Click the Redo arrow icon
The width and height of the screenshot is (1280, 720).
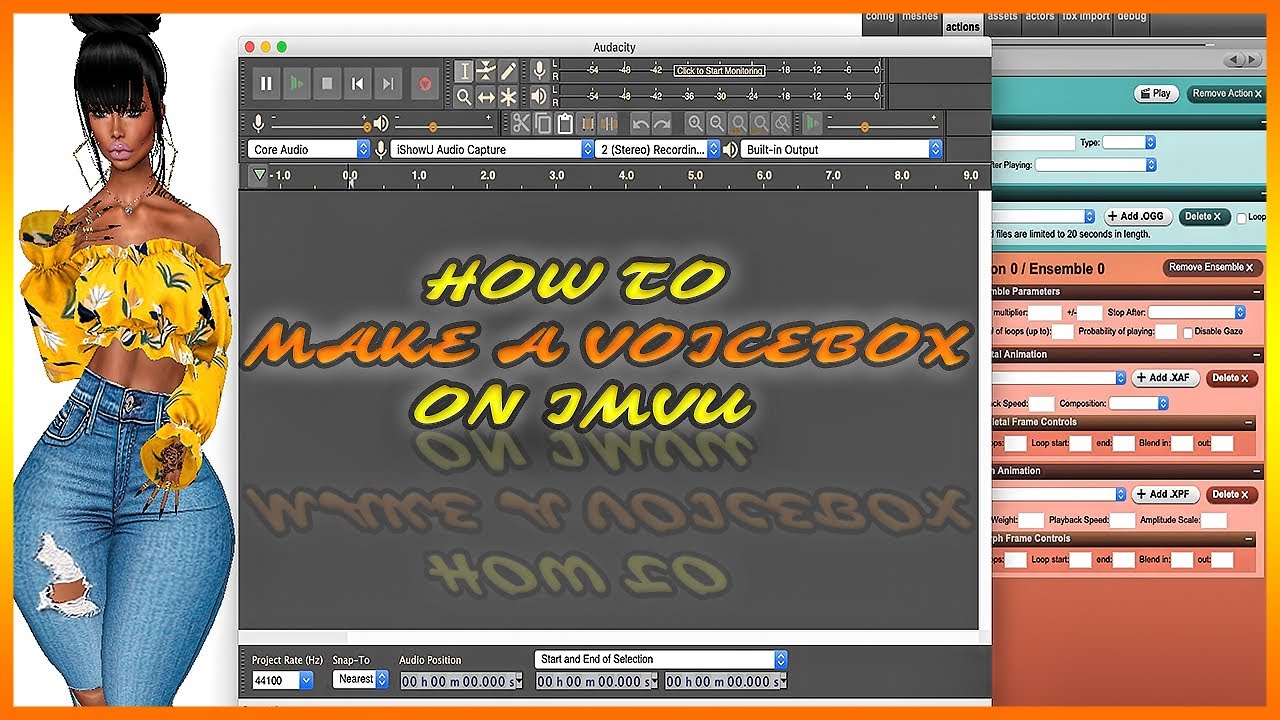662,123
